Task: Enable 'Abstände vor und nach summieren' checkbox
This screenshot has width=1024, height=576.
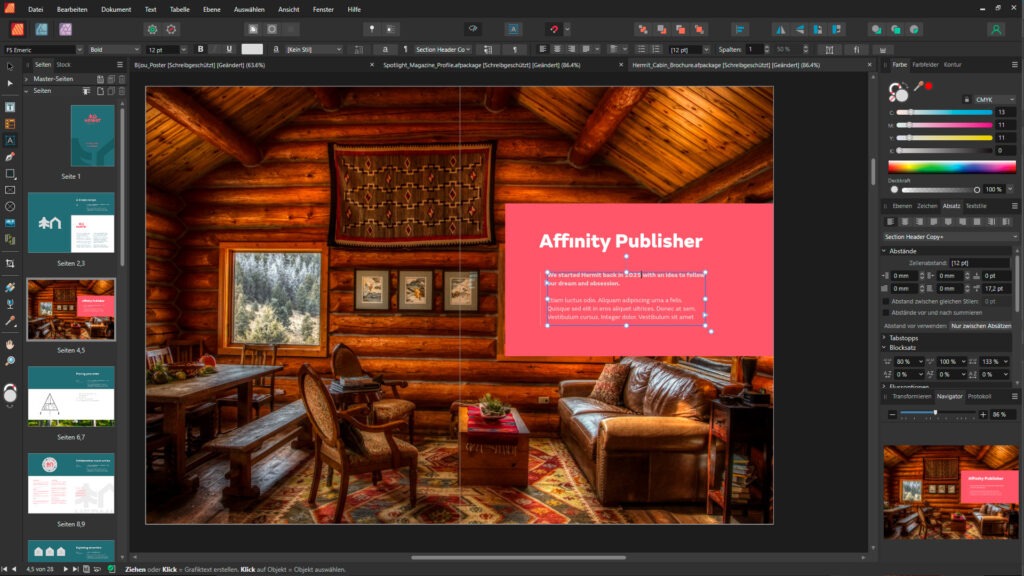Action: [886, 313]
